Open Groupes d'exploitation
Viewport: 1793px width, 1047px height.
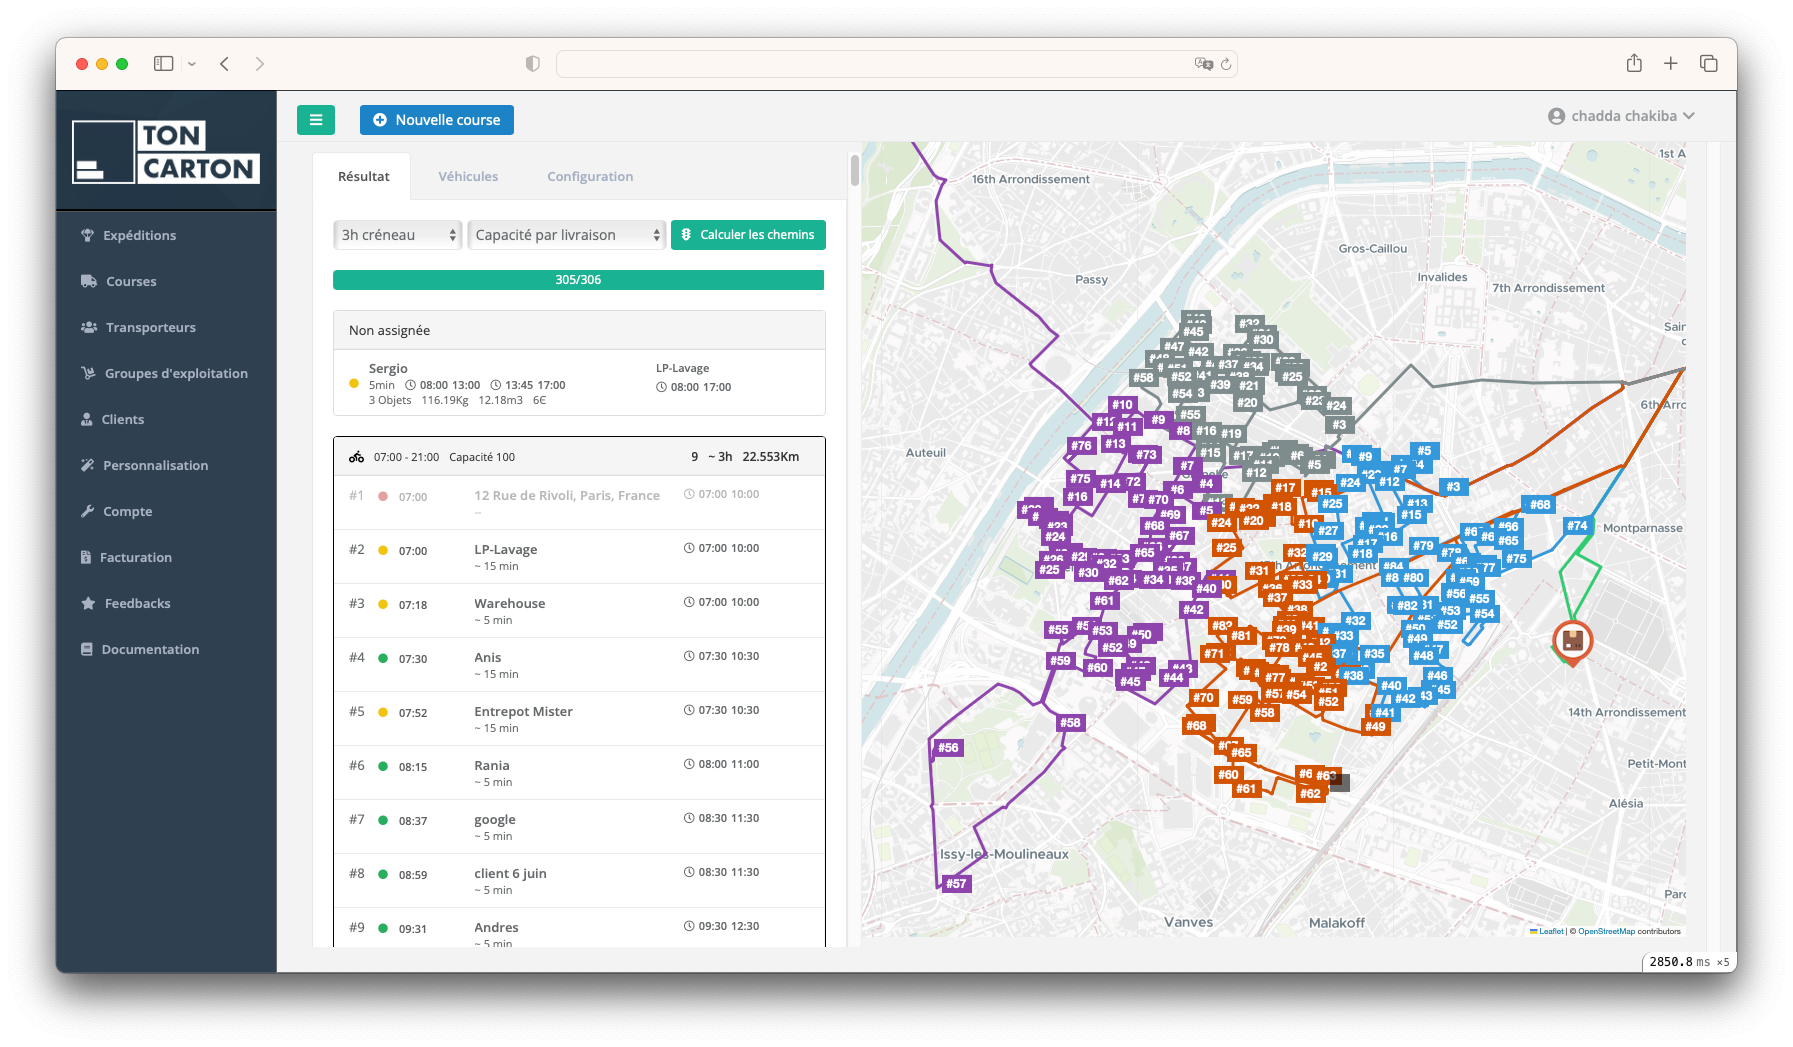point(175,373)
